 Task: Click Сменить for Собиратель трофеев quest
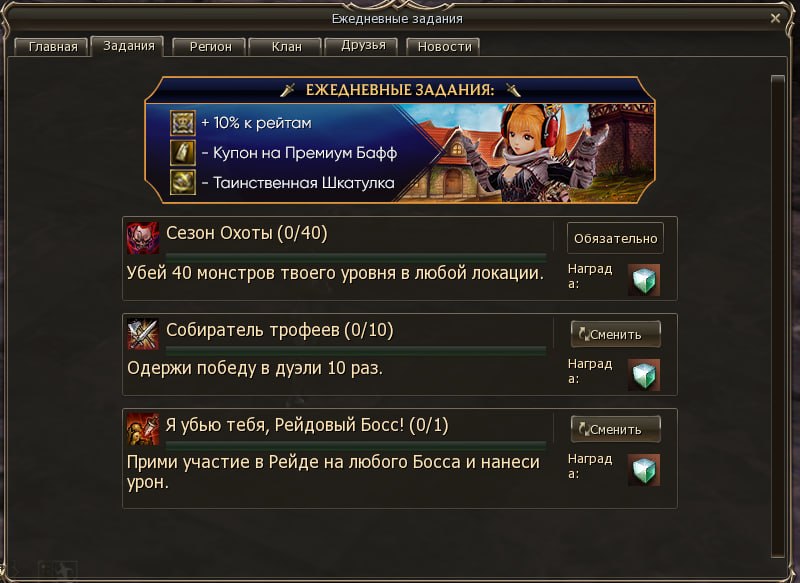(x=616, y=334)
